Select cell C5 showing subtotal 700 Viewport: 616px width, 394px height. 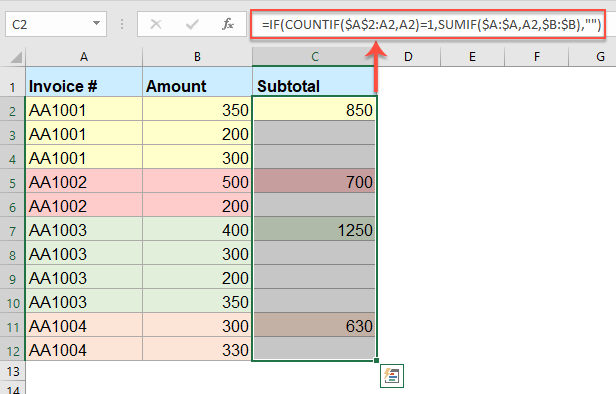click(314, 181)
